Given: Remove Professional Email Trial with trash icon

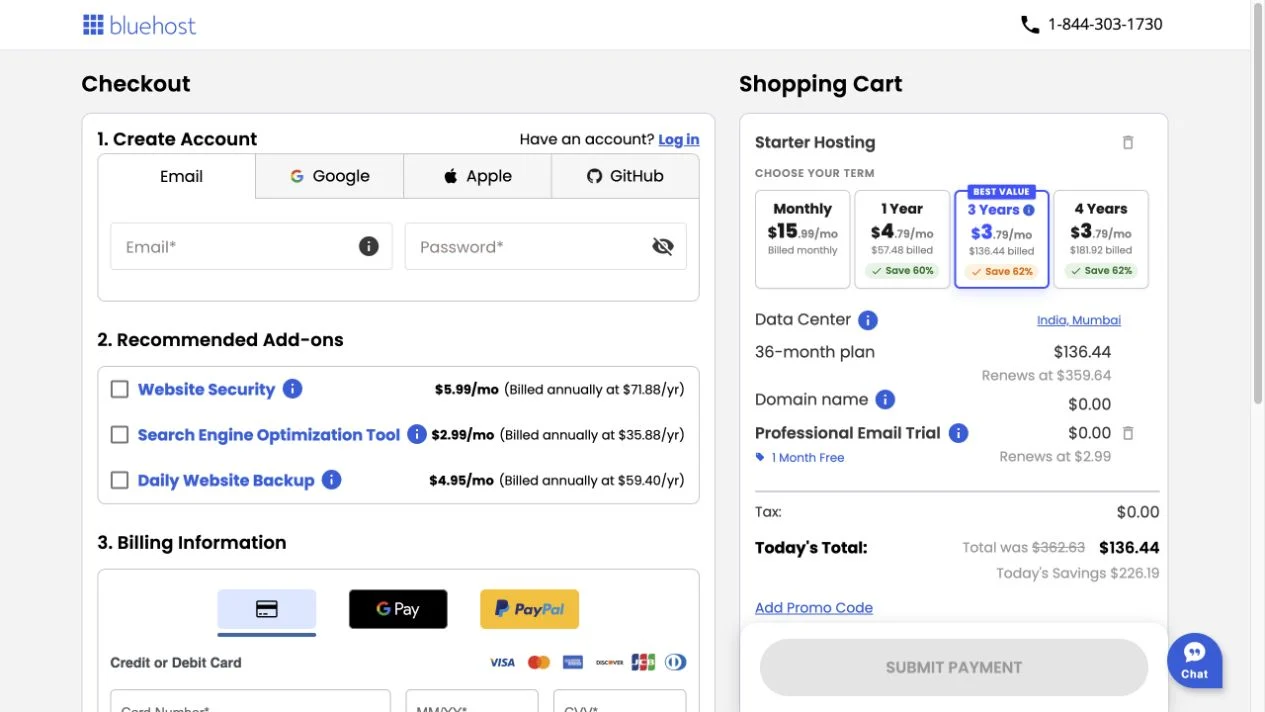Looking at the screenshot, I should [1128, 433].
